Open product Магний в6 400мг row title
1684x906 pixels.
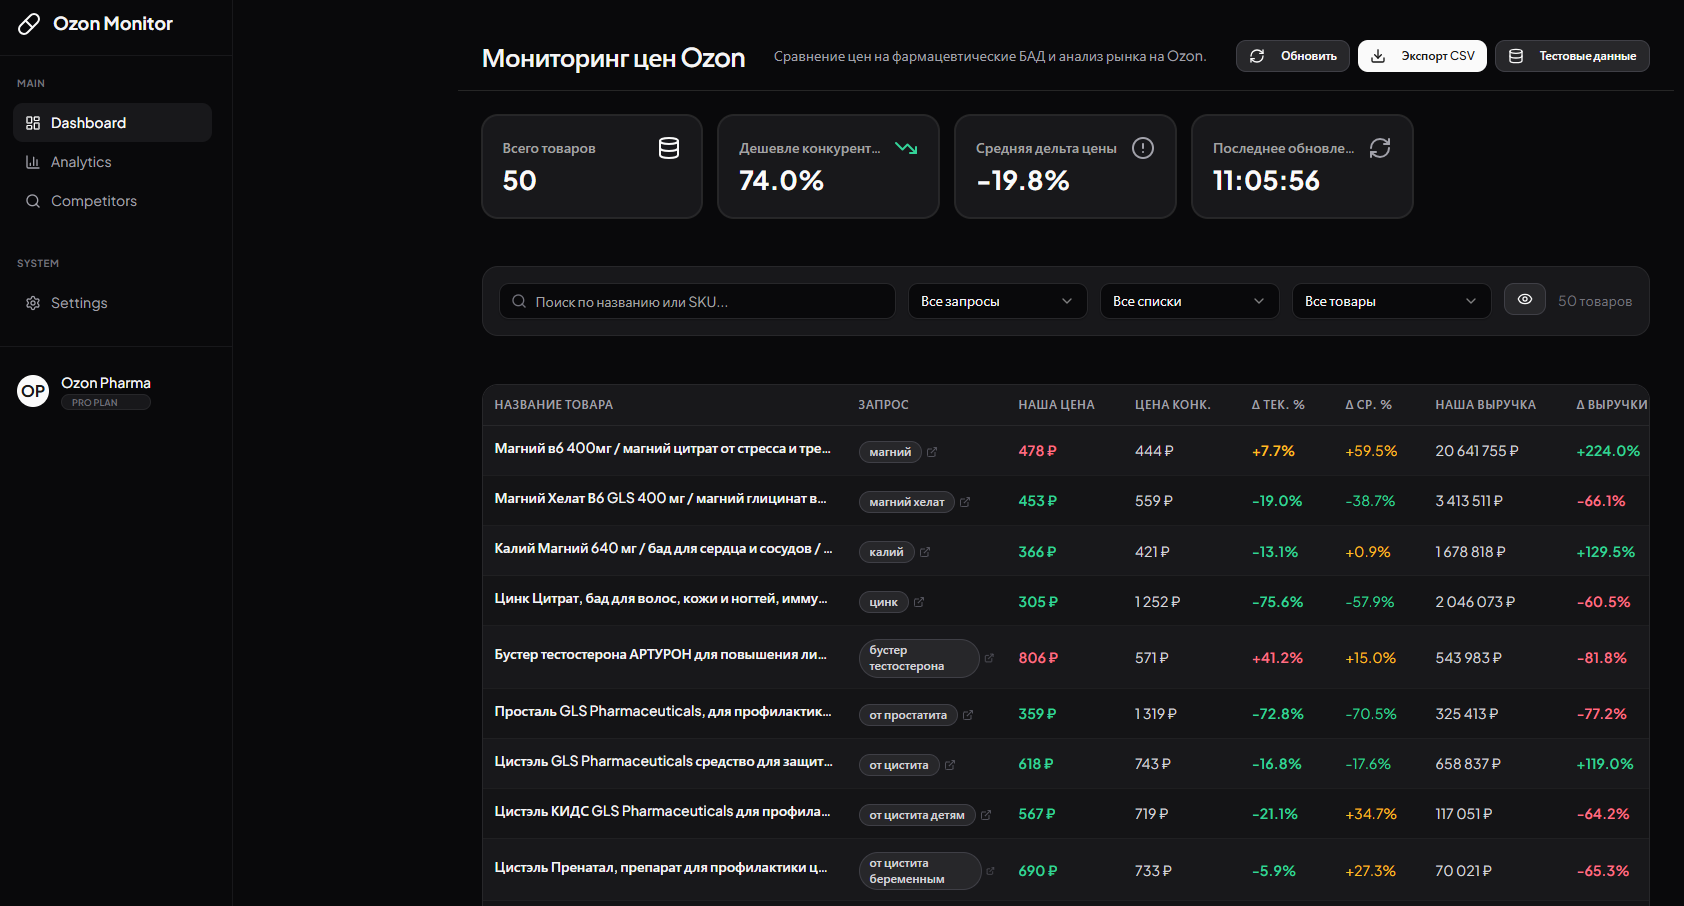[663, 449]
